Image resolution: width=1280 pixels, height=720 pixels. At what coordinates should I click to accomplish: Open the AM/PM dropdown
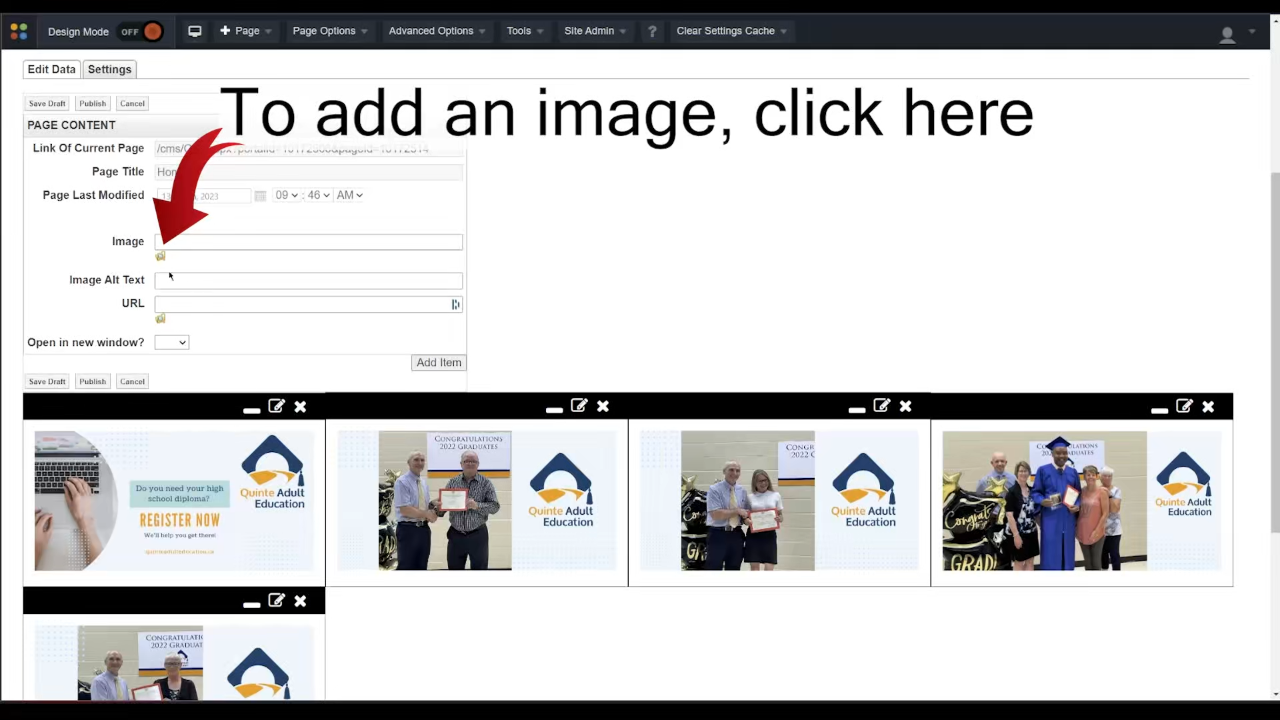[350, 195]
